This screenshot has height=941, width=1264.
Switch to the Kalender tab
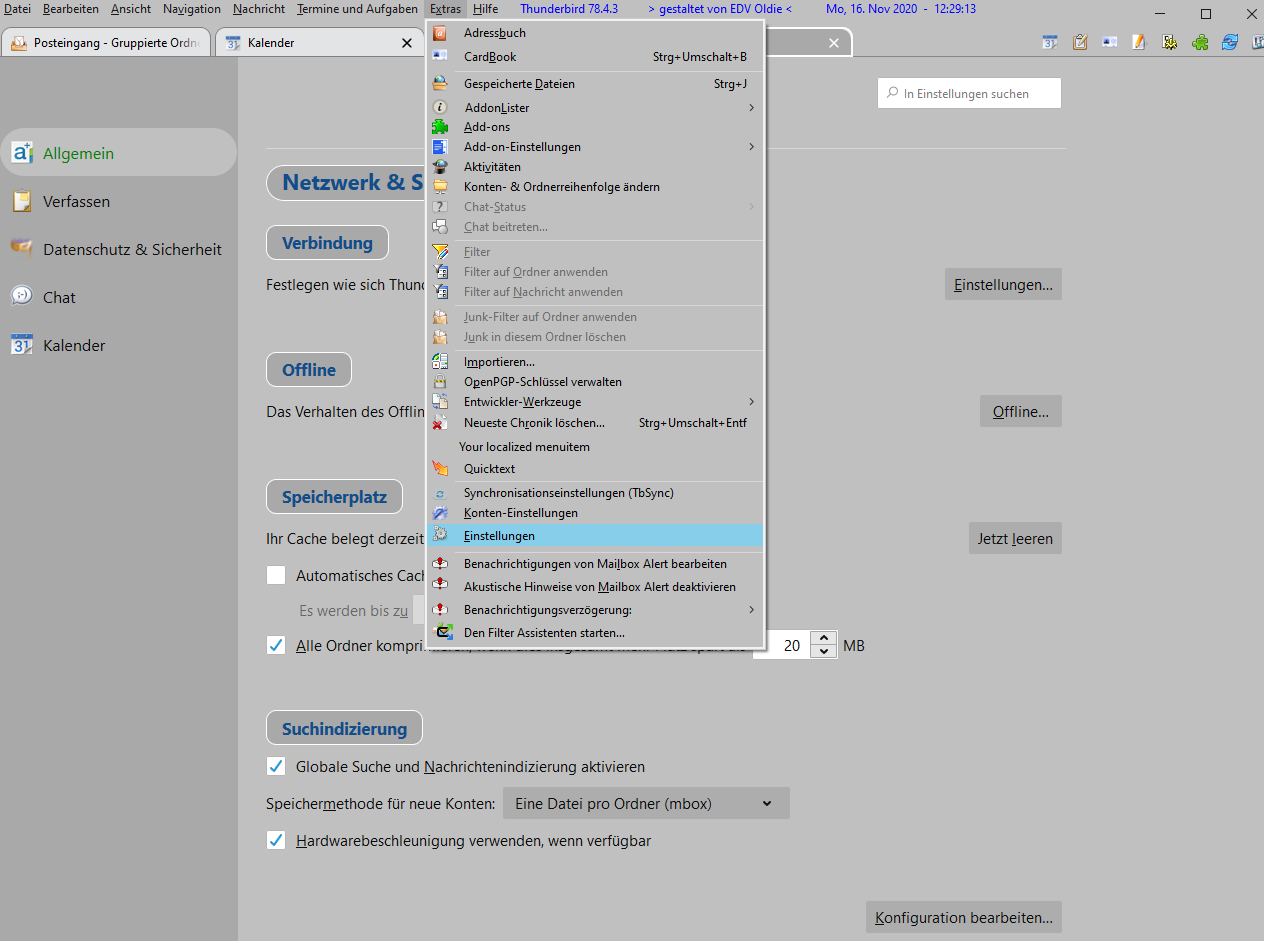tap(320, 43)
